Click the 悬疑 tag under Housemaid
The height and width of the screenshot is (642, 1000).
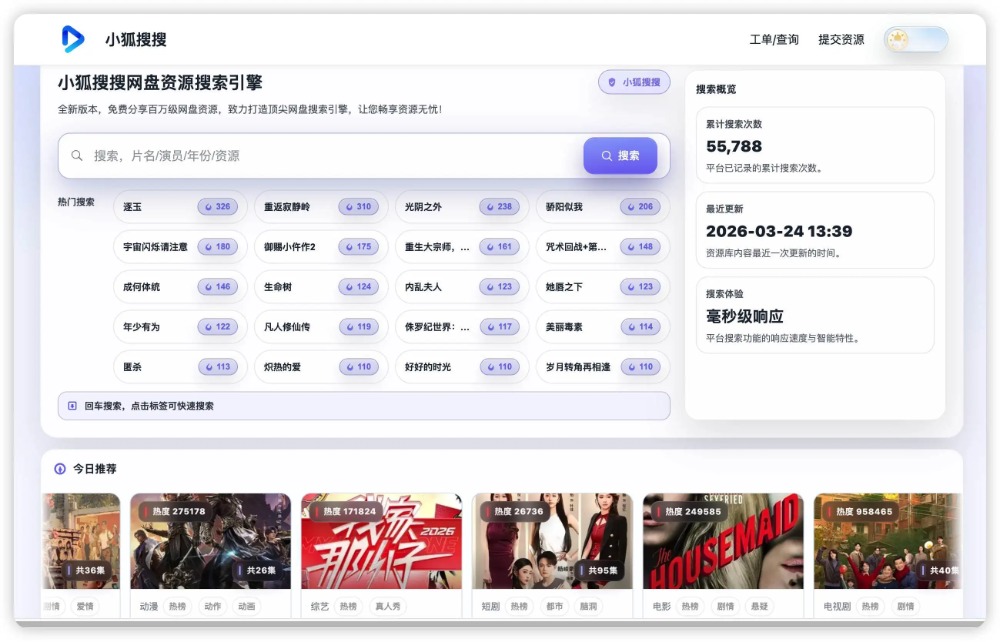pos(759,606)
